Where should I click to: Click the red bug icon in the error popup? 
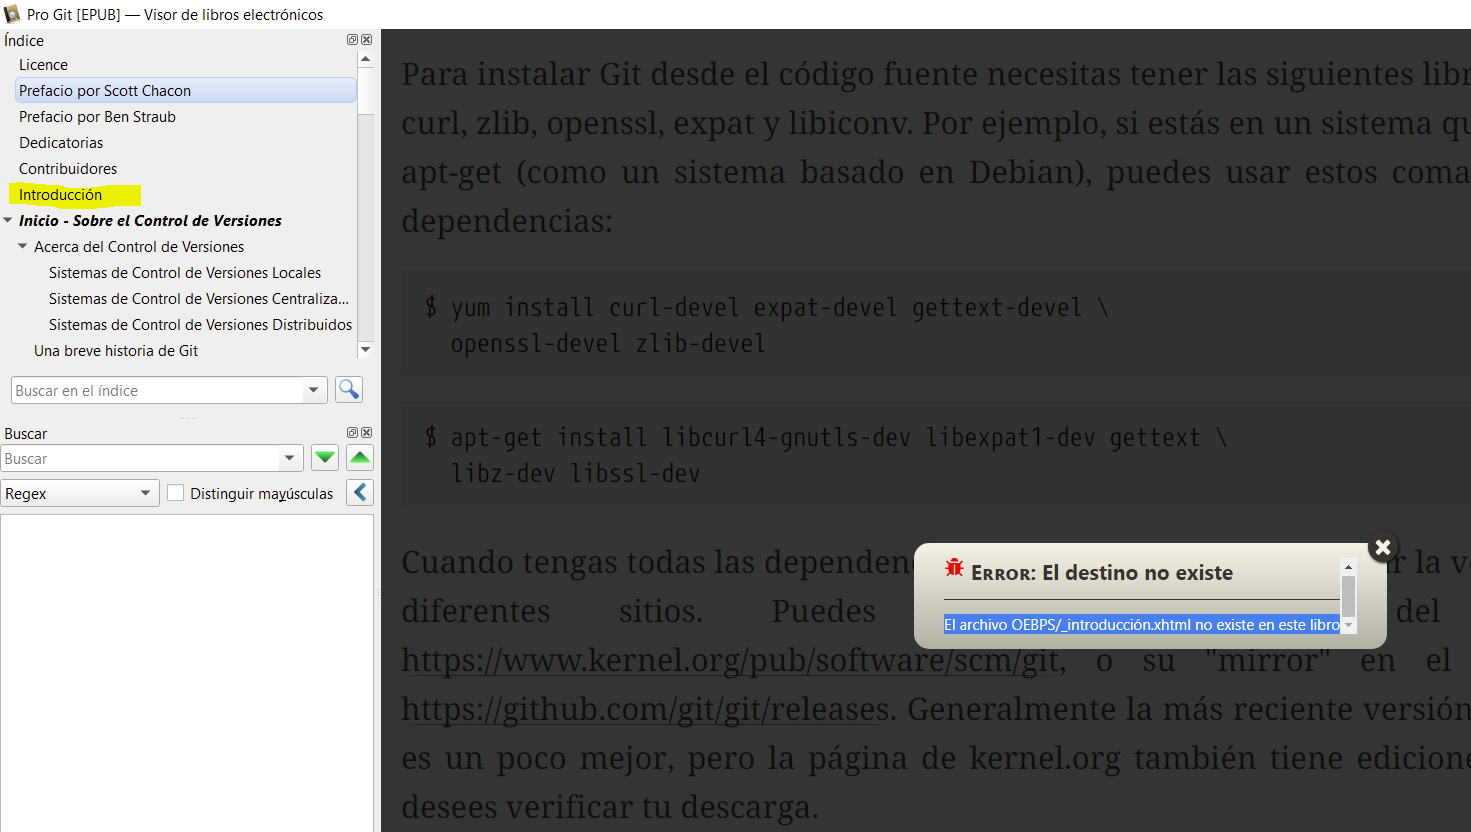click(954, 569)
